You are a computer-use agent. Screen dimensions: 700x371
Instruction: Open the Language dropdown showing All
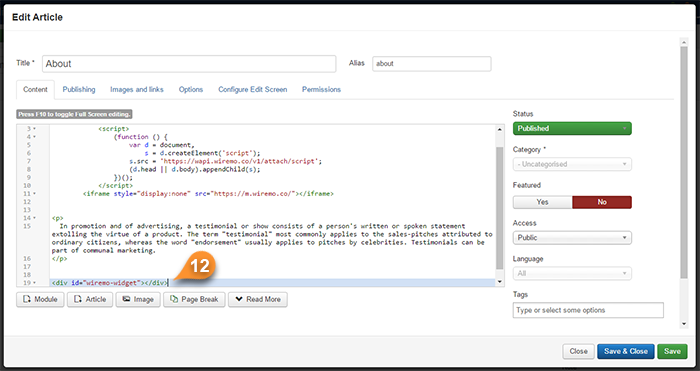tap(572, 273)
